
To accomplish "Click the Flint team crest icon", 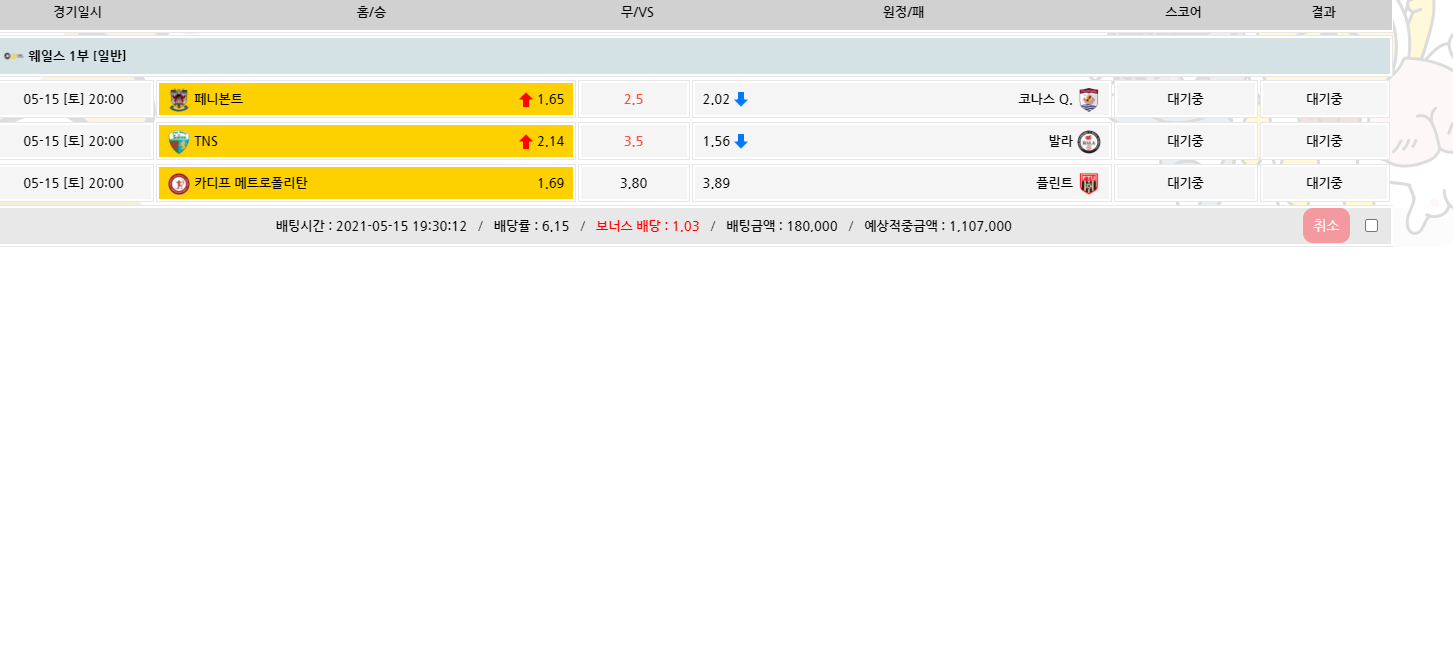I will click(1089, 183).
